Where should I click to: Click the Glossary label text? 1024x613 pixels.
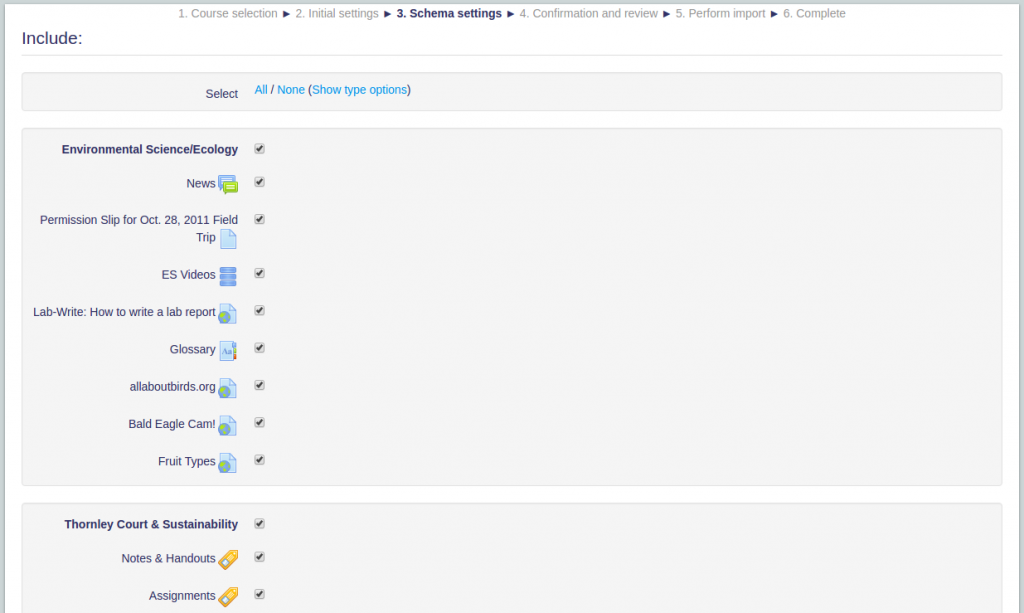point(192,349)
